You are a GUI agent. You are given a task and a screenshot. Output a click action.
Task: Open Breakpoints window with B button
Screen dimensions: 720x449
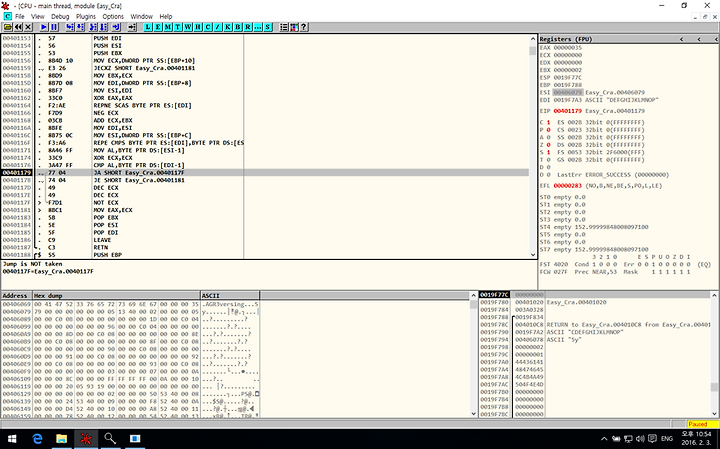238,27
